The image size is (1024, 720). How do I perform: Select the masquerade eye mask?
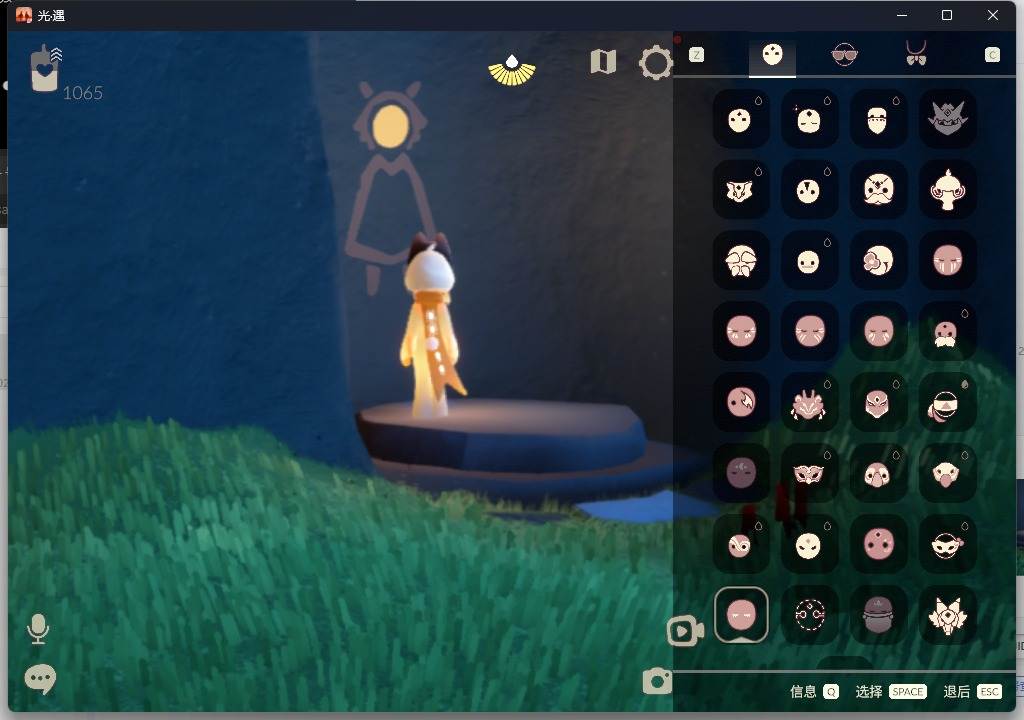click(x=809, y=472)
